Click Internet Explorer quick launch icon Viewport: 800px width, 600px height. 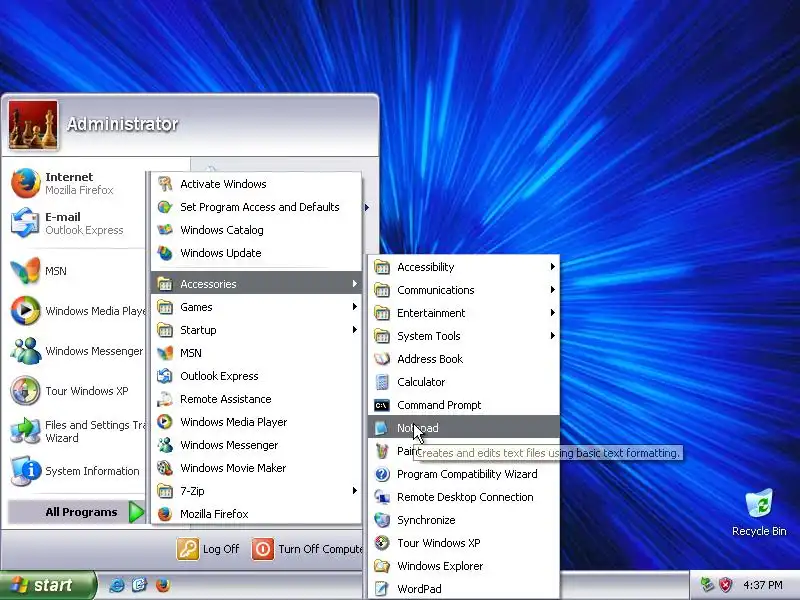(117, 585)
